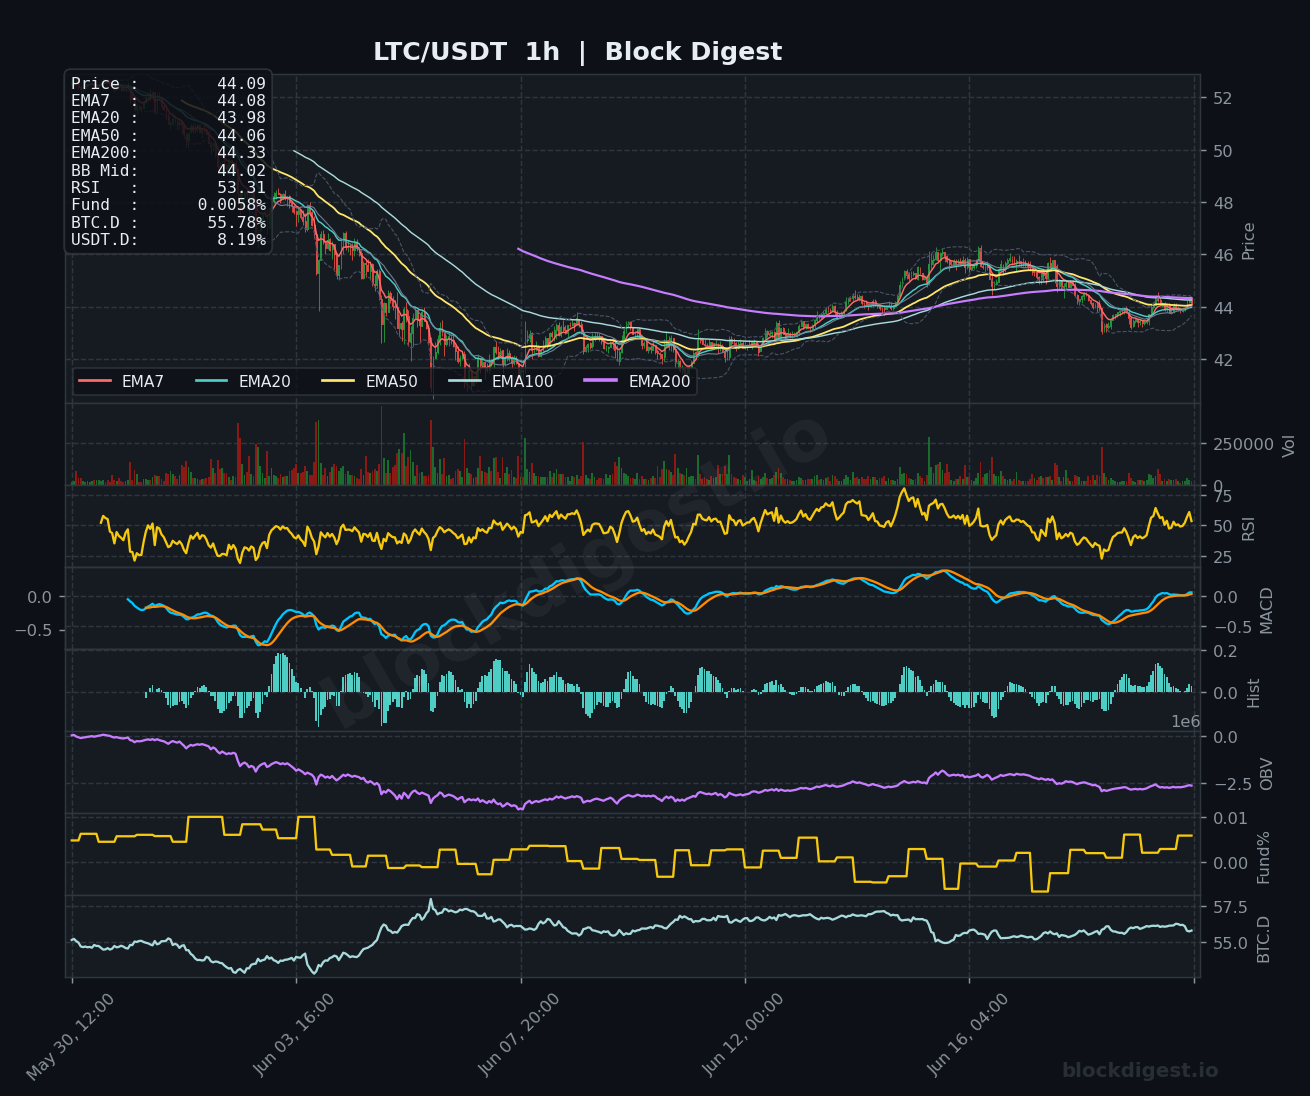
Task: Click the Jun 03, 16:00 date tick
Action: coord(295,1034)
